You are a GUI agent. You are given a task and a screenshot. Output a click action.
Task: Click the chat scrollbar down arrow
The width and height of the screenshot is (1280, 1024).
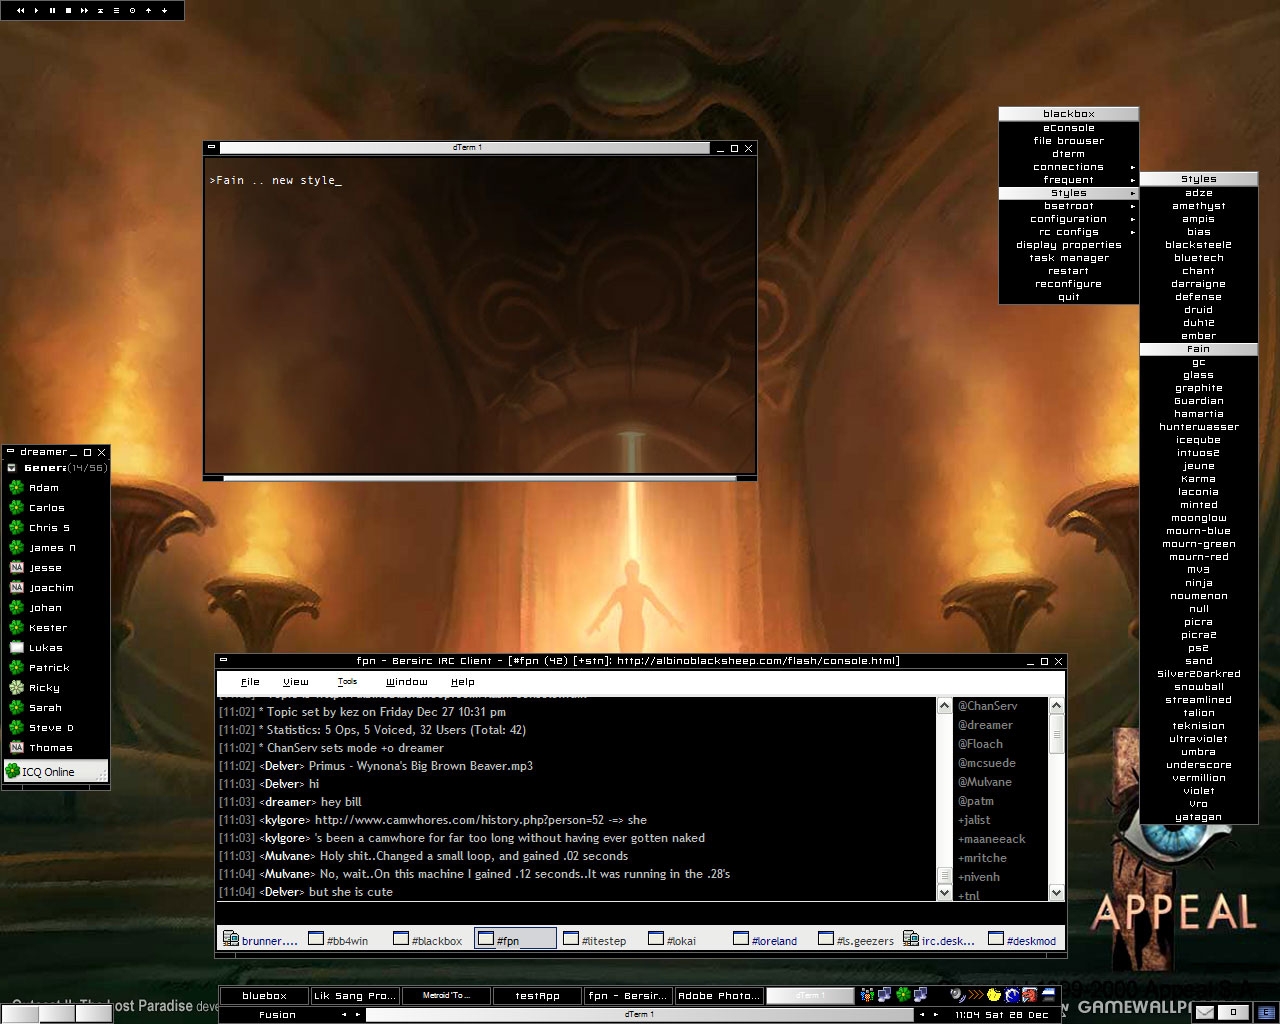[944, 892]
